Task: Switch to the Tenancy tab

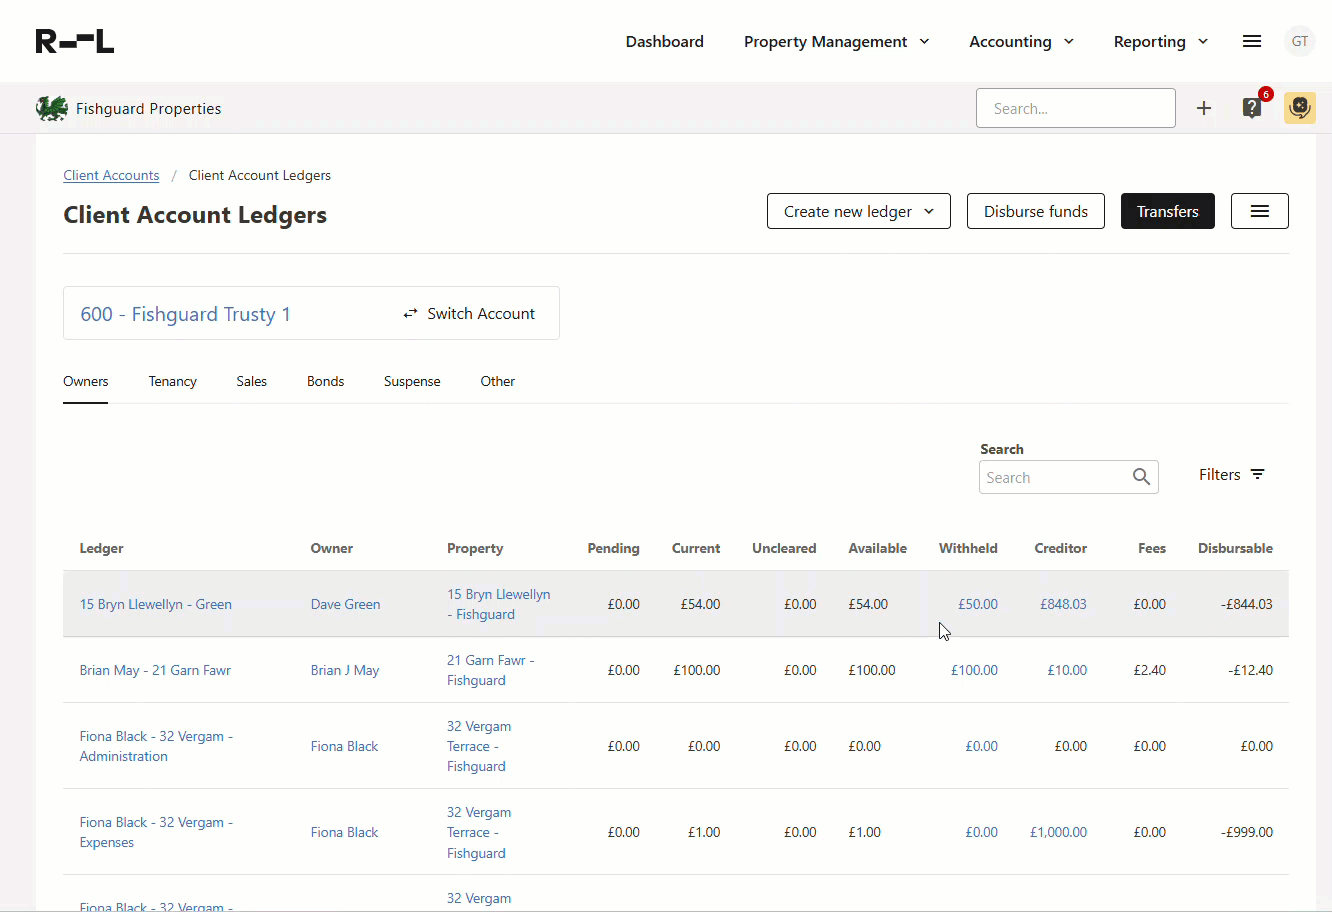Action: tap(172, 381)
